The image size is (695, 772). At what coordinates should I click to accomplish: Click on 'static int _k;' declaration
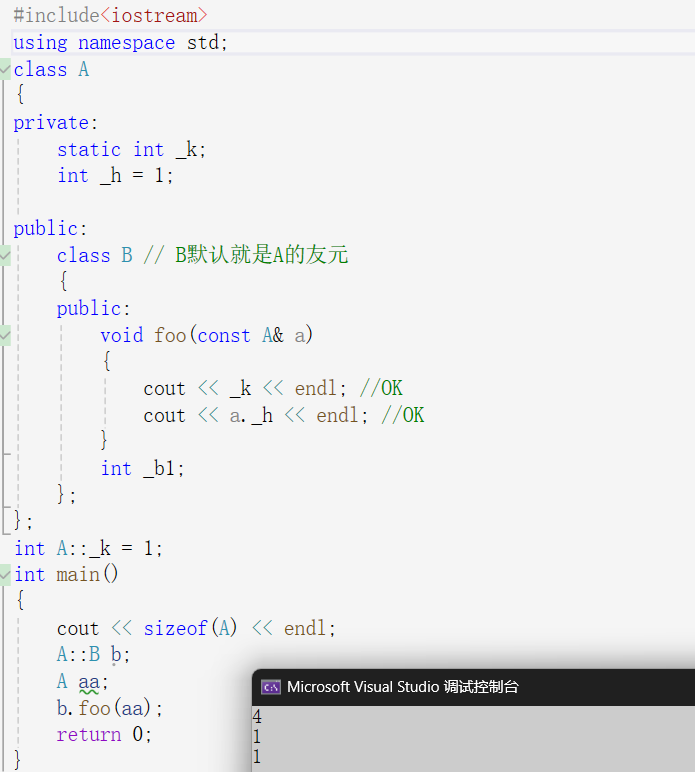click(131, 150)
